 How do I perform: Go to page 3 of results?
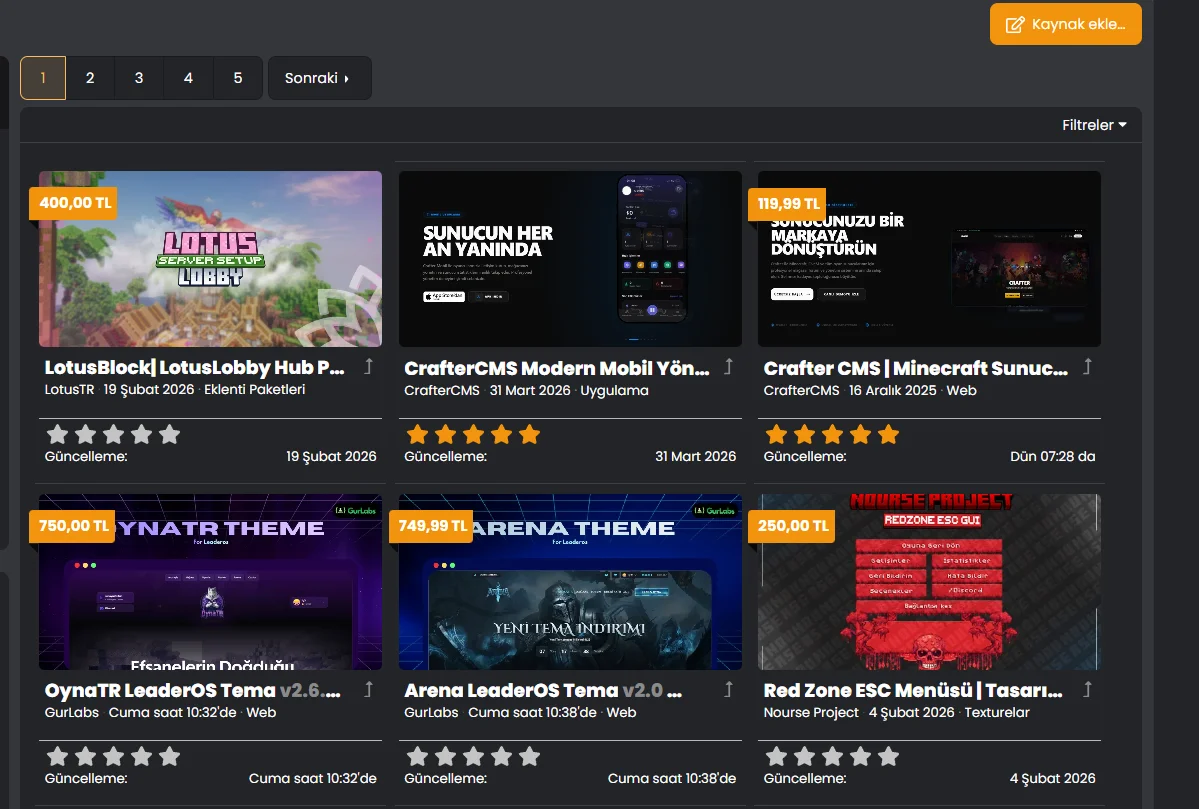[139, 78]
